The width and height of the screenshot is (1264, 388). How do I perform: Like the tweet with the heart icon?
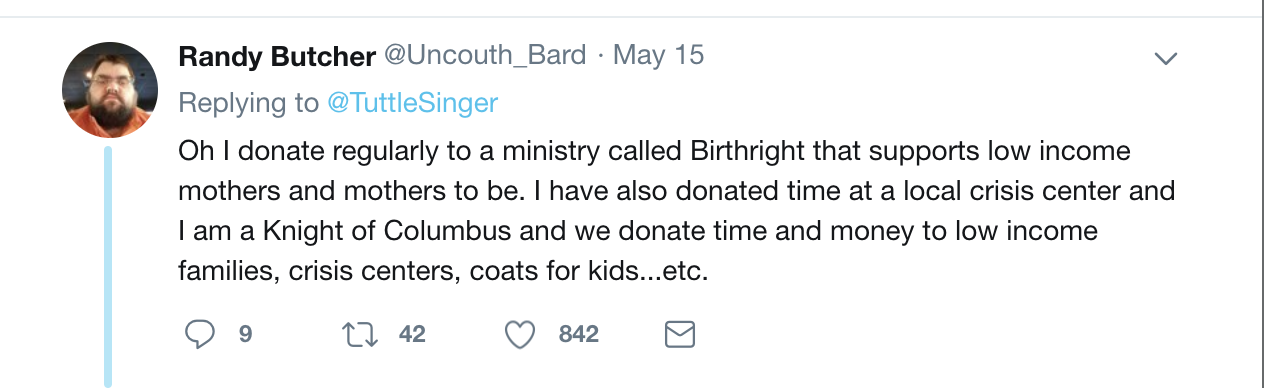(520, 334)
